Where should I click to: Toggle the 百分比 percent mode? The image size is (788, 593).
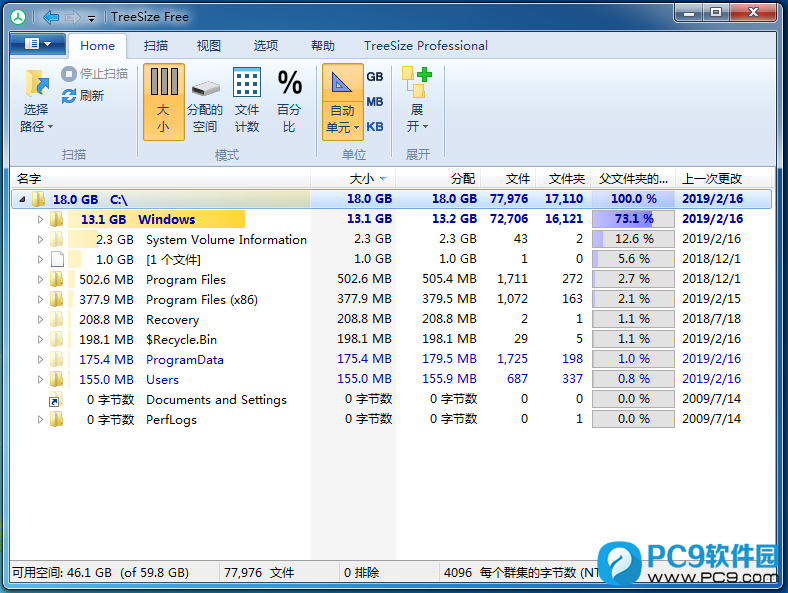pyautogui.click(x=289, y=102)
